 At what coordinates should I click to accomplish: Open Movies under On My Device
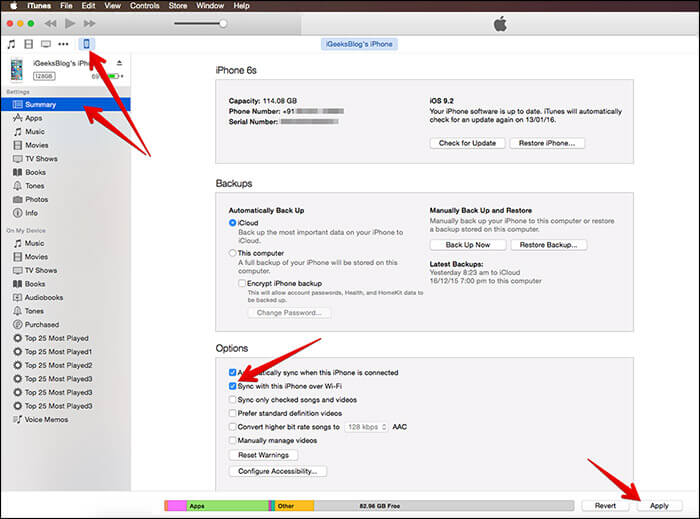click(66, 257)
